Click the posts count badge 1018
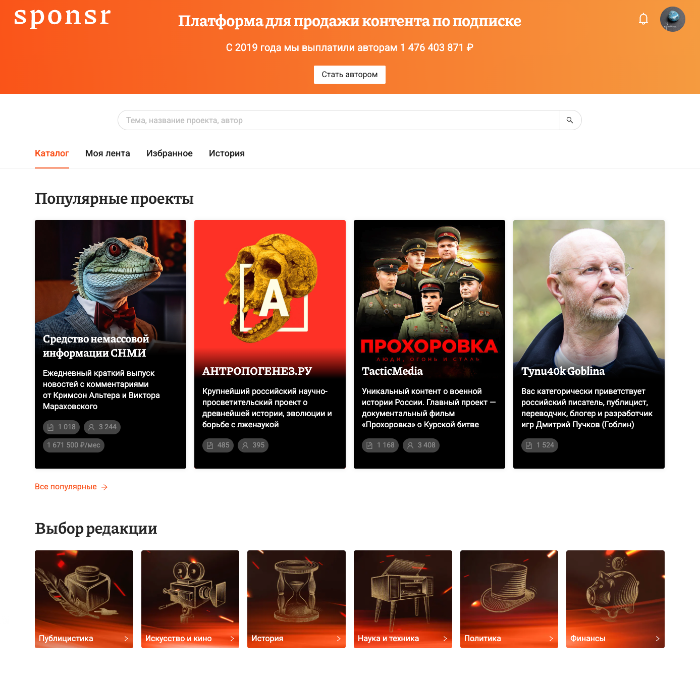Image resolution: width=700 pixels, height=682 pixels. tap(62, 427)
